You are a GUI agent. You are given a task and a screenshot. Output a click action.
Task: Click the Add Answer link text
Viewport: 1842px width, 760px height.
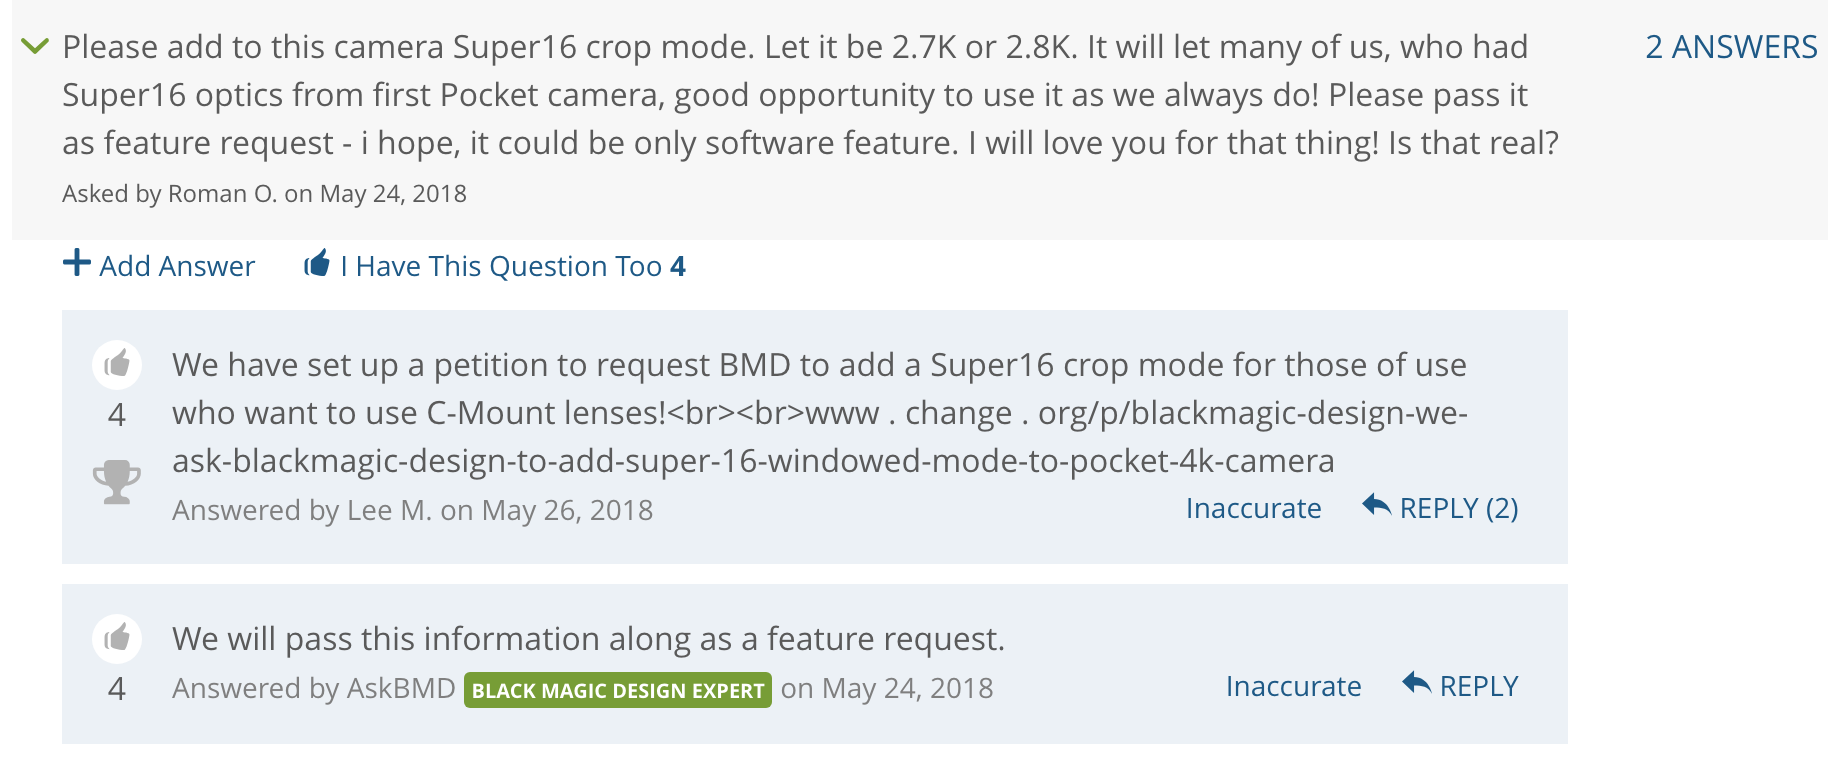click(x=177, y=266)
